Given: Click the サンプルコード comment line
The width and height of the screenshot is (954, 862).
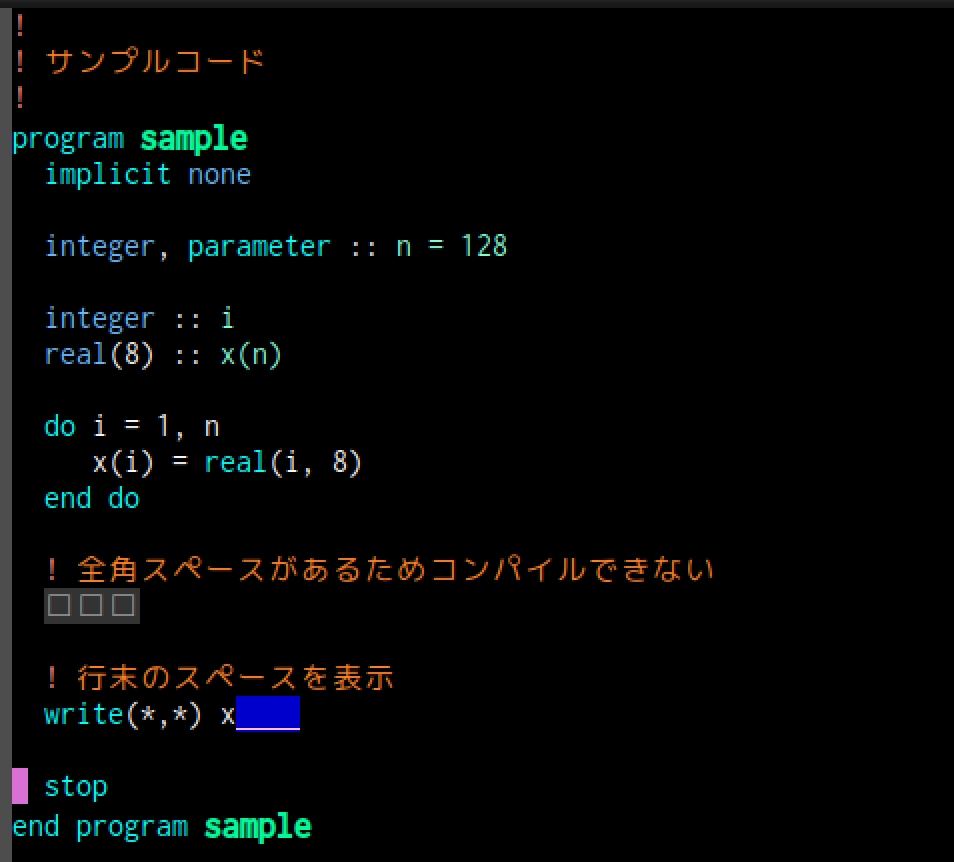Looking at the screenshot, I should (x=155, y=62).
